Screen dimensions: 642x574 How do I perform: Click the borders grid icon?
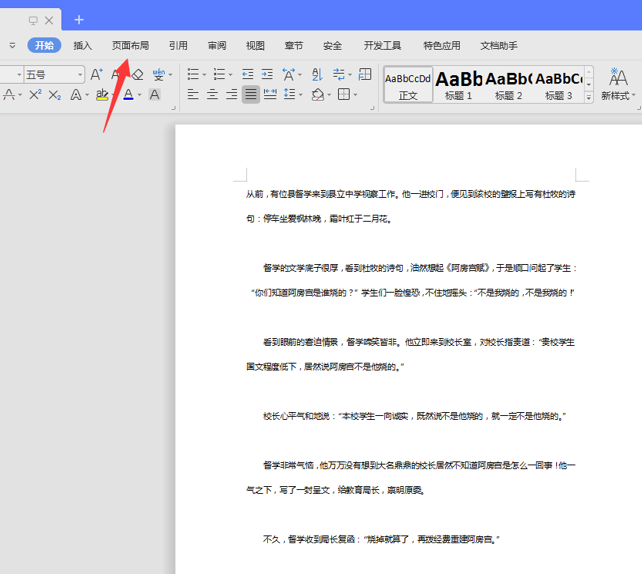click(344, 95)
